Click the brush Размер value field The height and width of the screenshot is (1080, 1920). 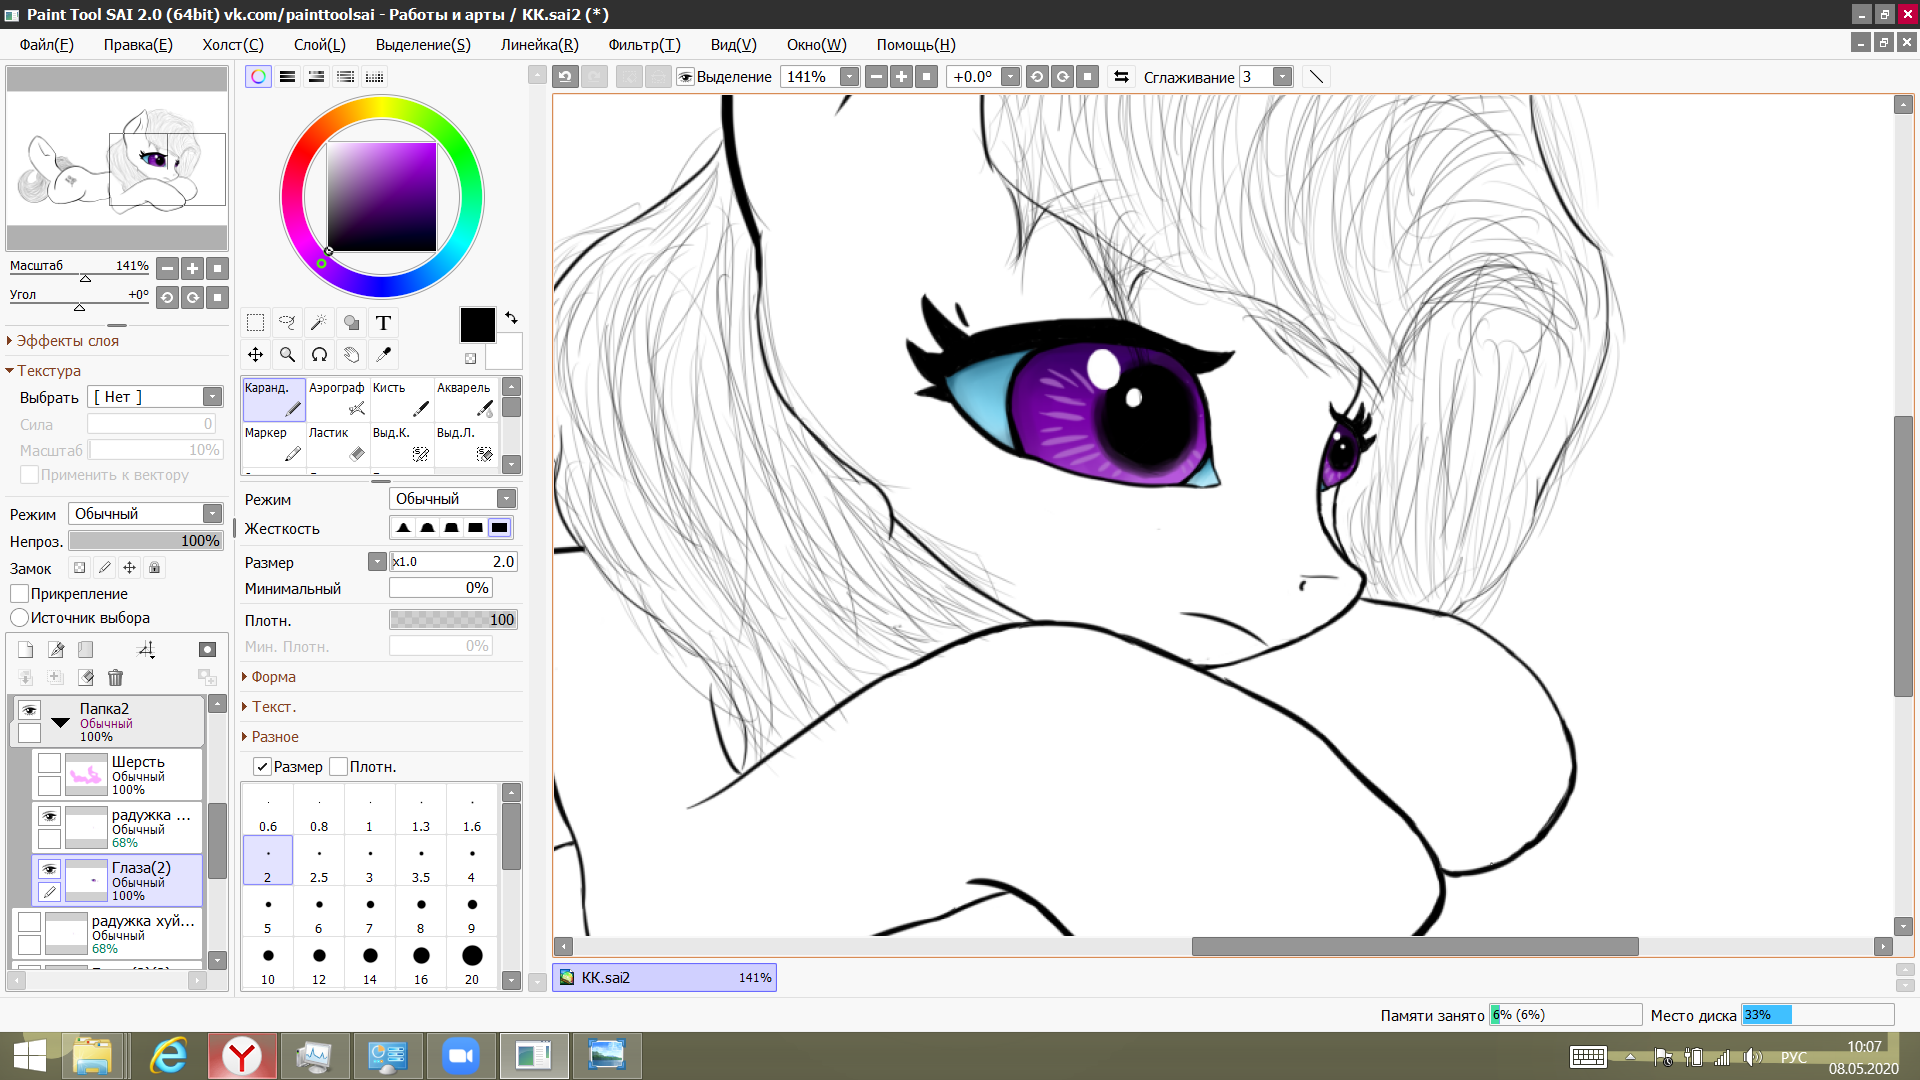(x=453, y=562)
